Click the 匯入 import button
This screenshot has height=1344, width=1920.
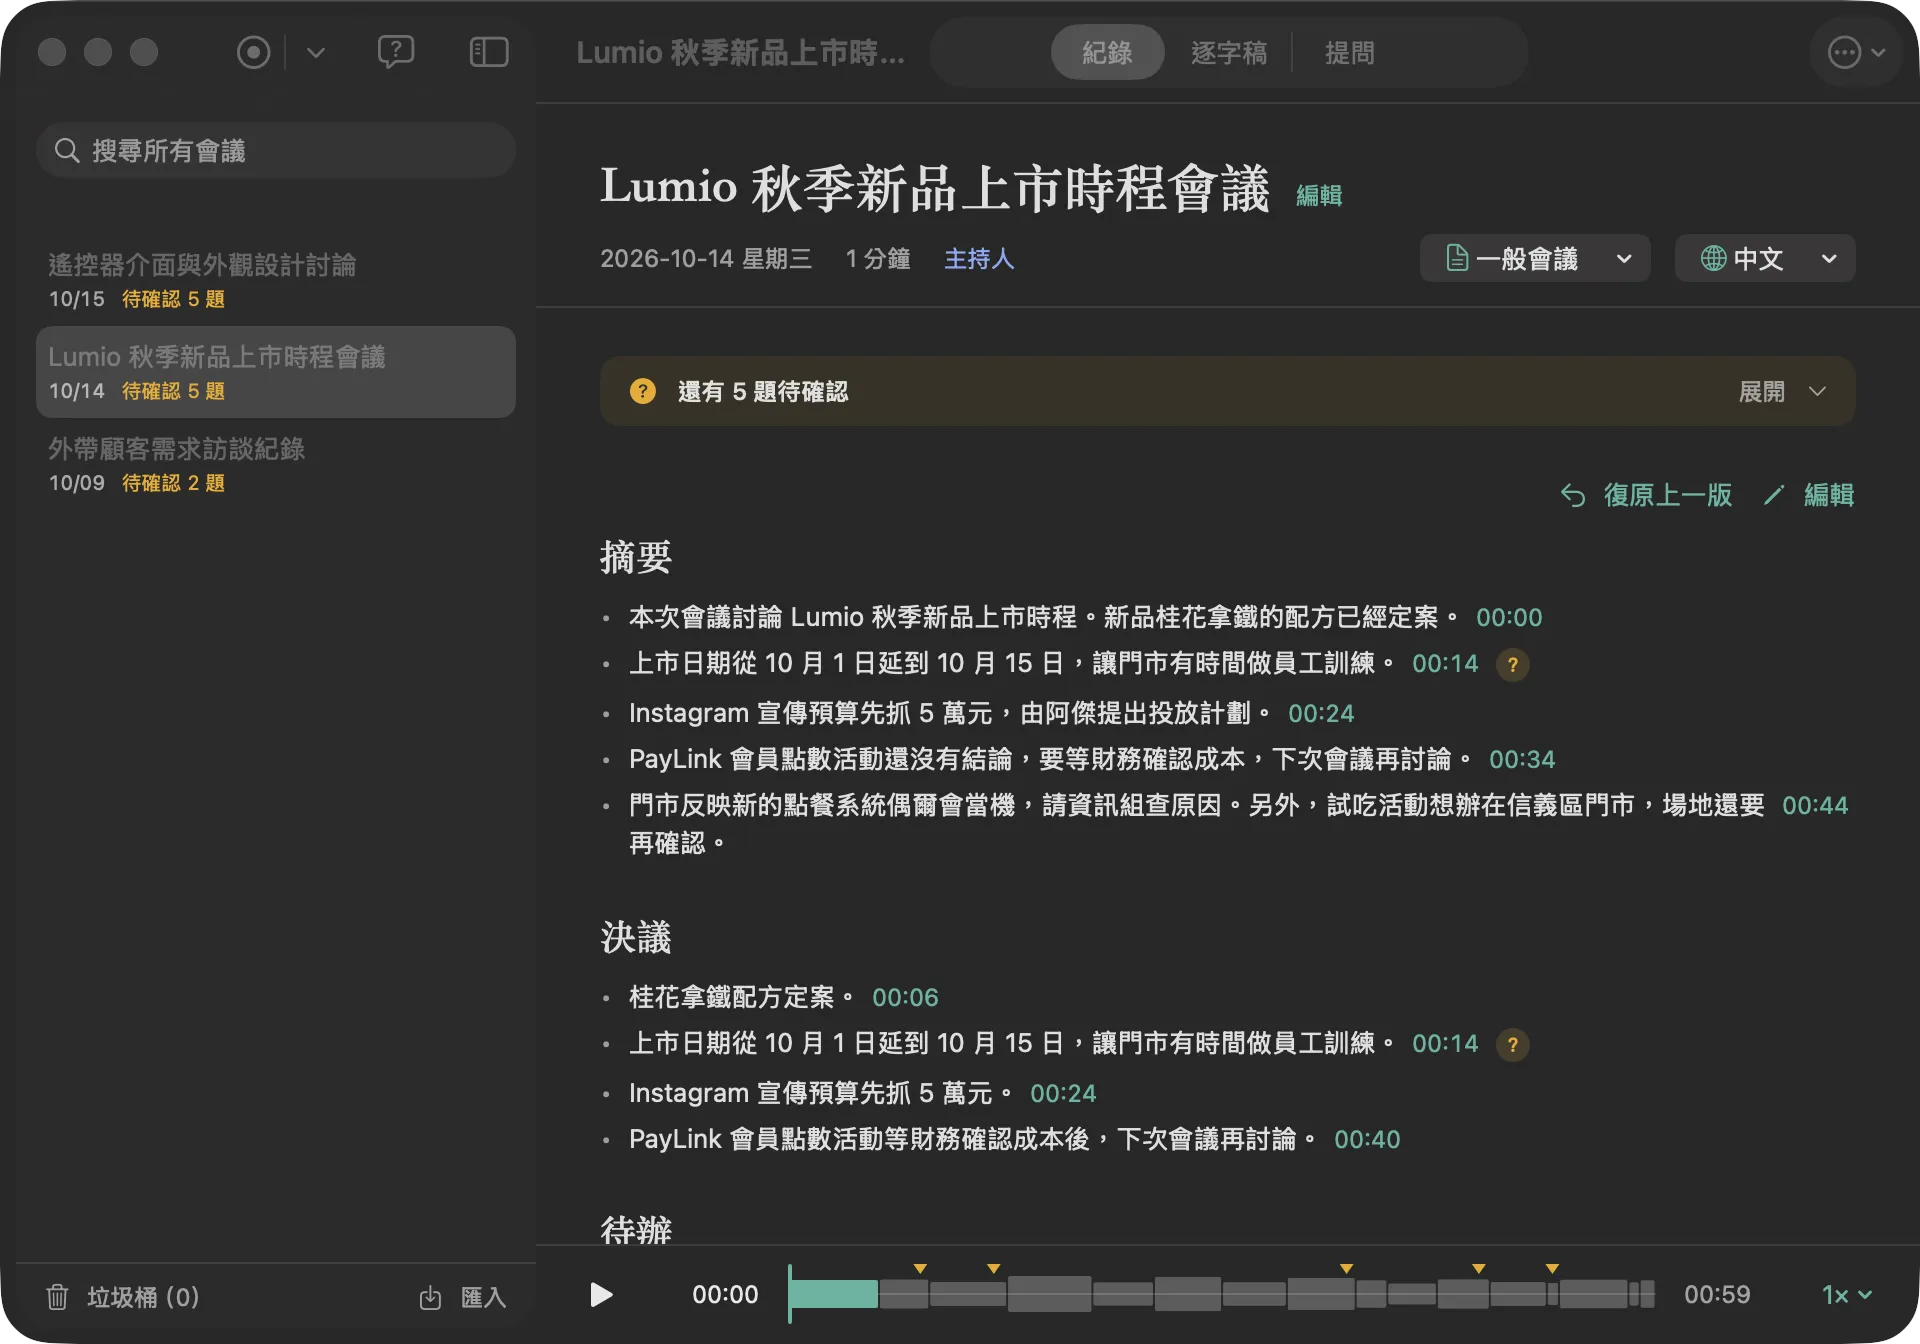click(x=463, y=1297)
